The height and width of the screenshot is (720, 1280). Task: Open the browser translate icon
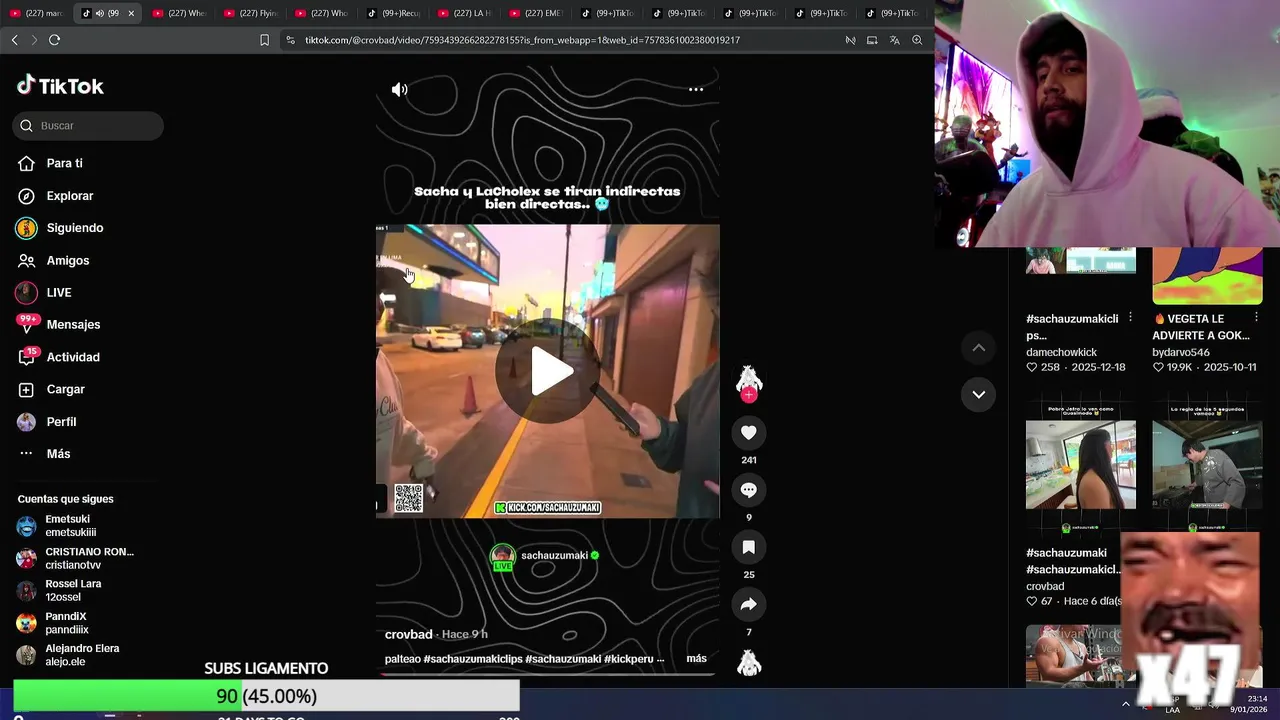[x=894, y=40]
